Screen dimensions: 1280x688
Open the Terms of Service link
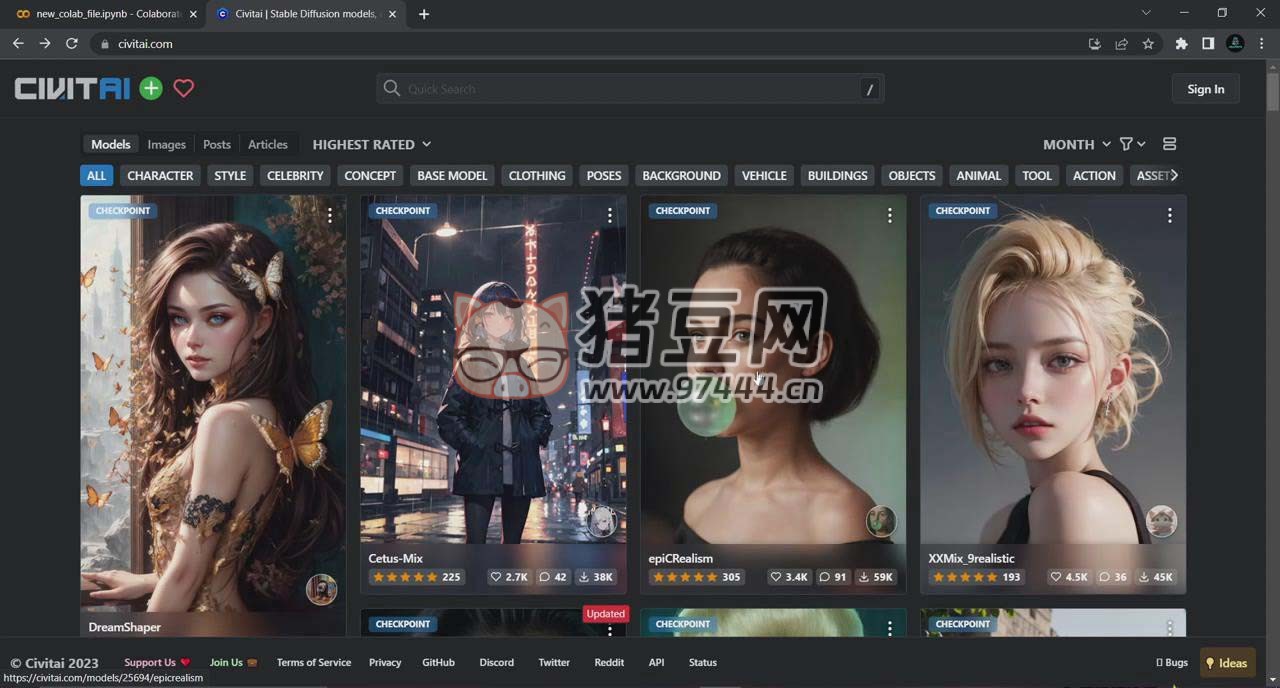click(x=314, y=662)
